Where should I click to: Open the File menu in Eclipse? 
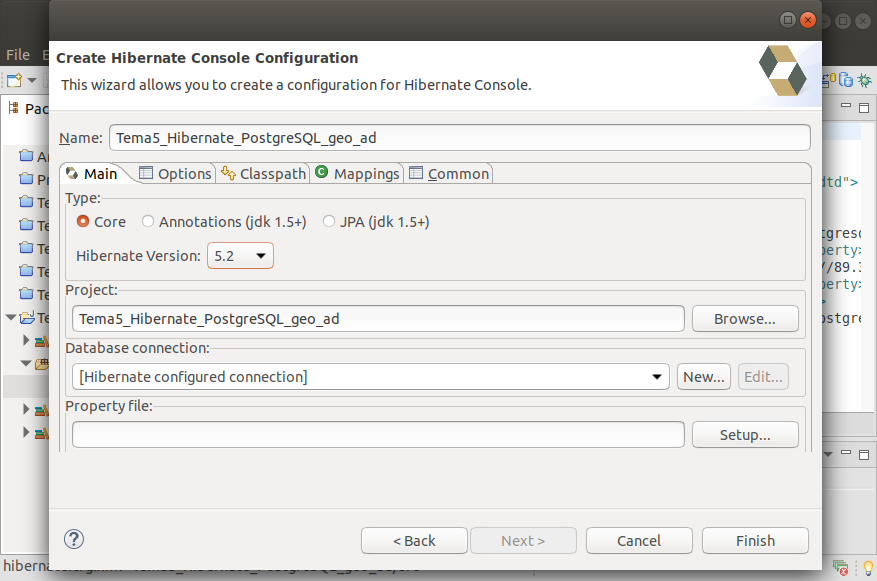[x=18, y=55]
